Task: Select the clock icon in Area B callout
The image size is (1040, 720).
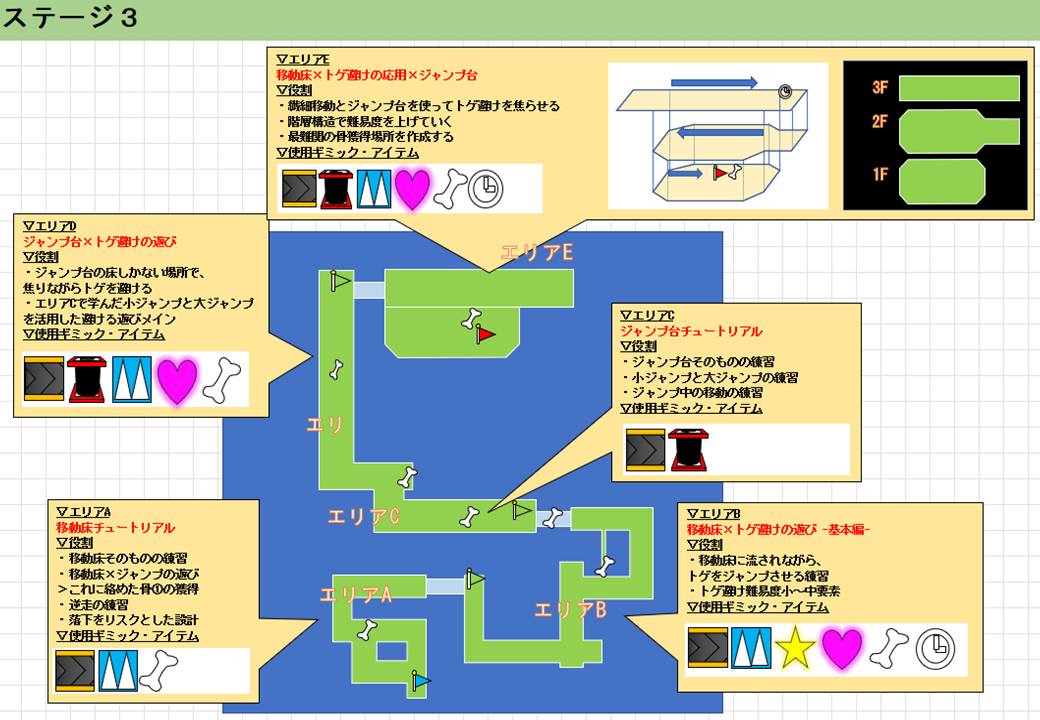Action: coord(933,649)
